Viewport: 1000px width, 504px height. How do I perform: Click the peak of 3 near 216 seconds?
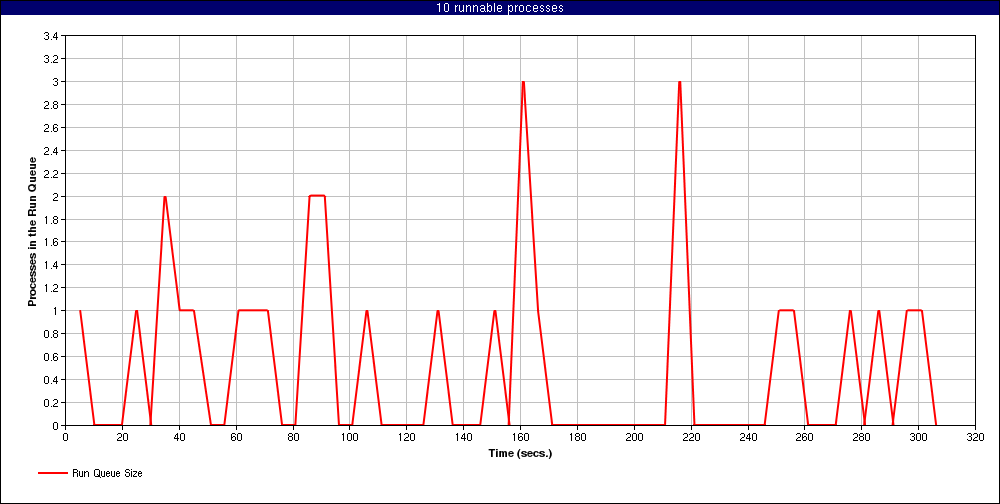pos(680,82)
